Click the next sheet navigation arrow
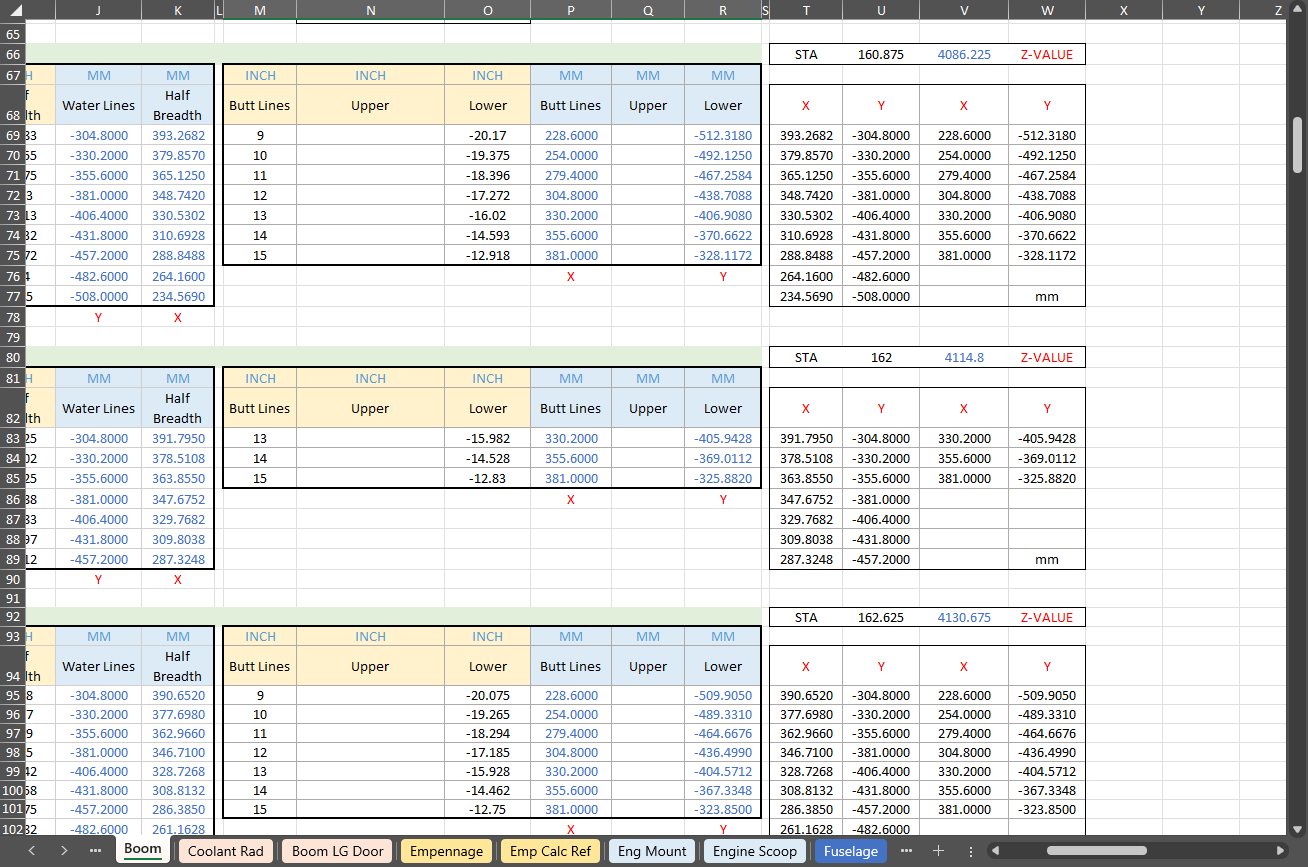Screen dimensions: 1308x867 64,851
